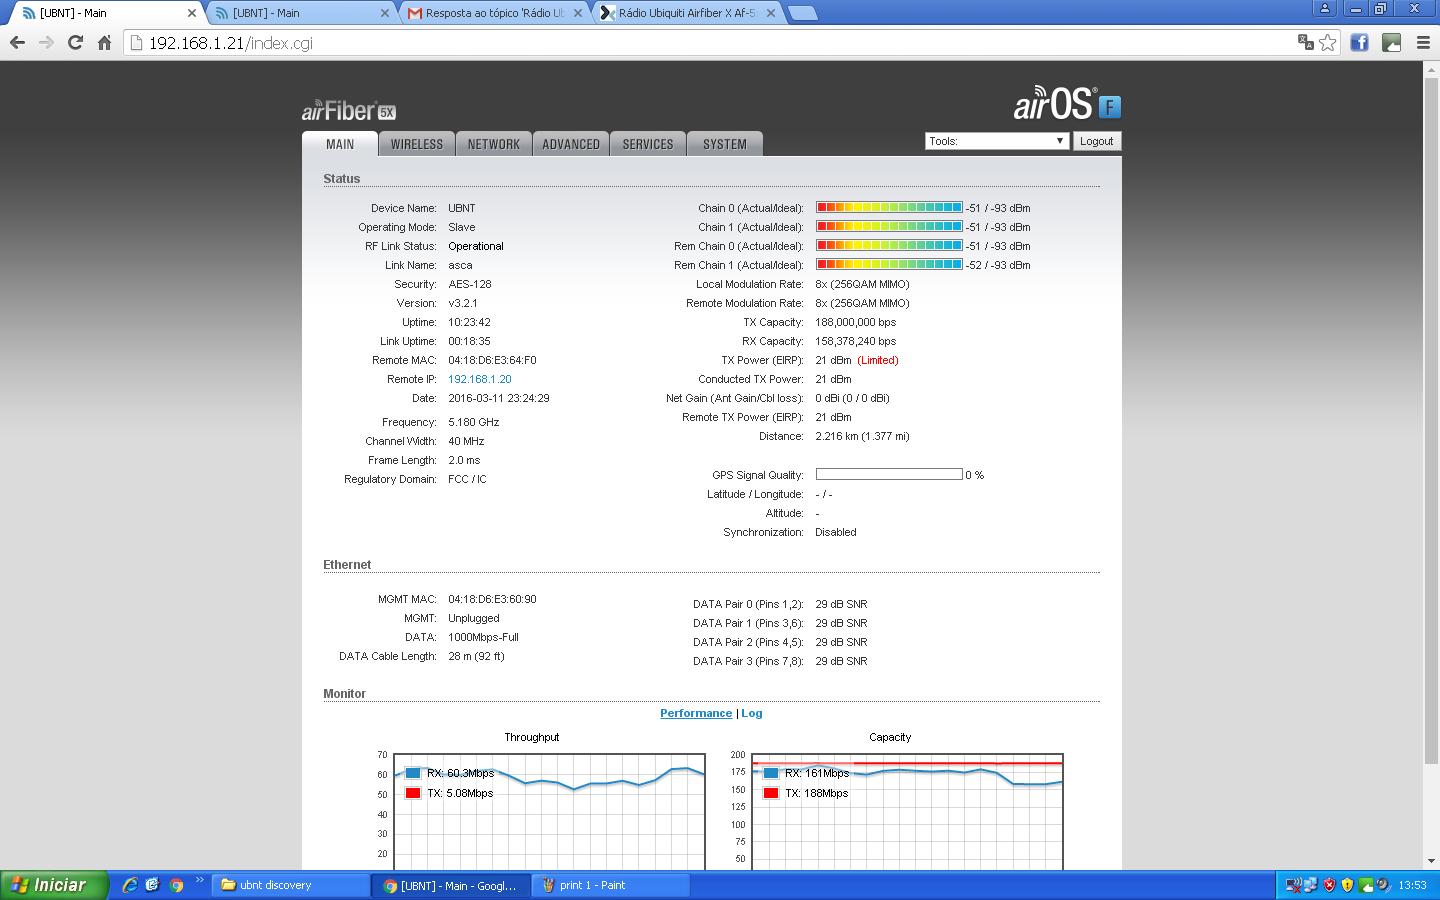Viewport: 1440px width, 900px height.
Task: Open the NETWORK tab
Action: point(494,144)
